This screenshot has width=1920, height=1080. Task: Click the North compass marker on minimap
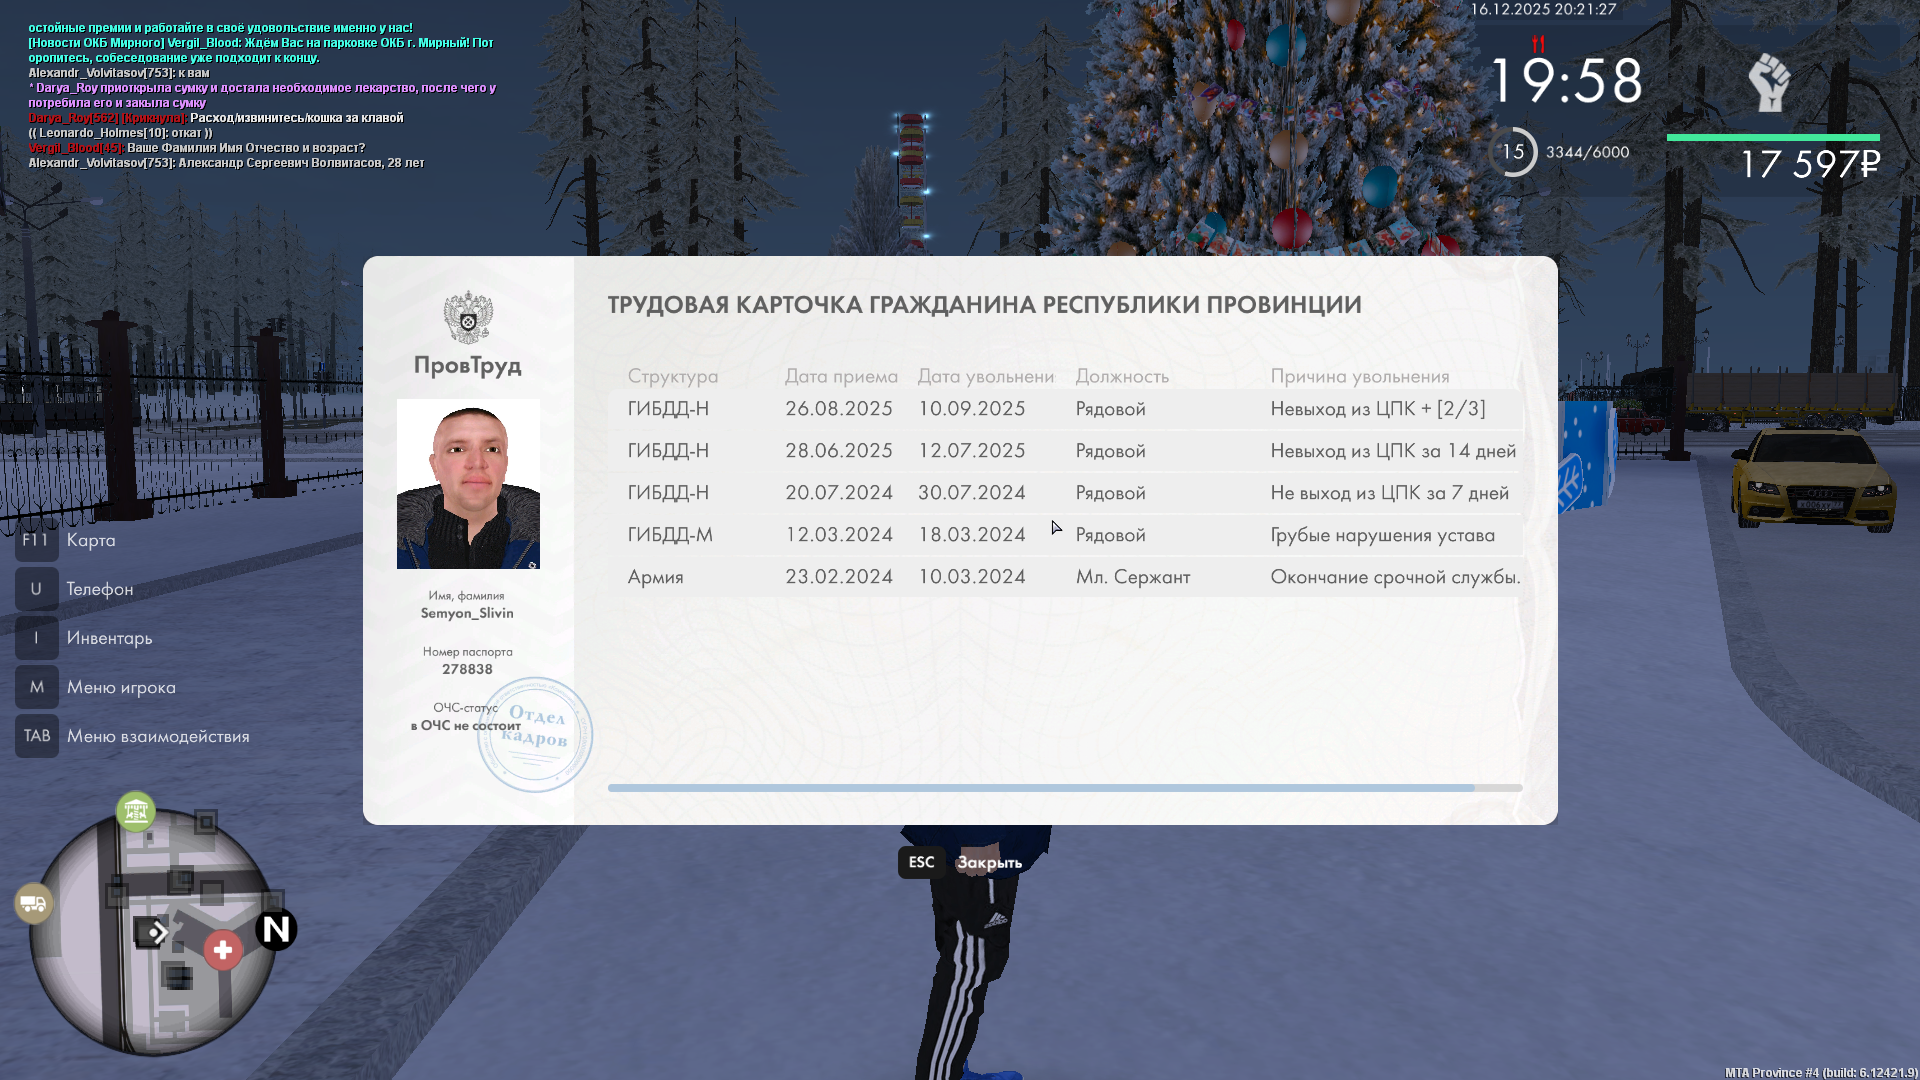tap(276, 930)
